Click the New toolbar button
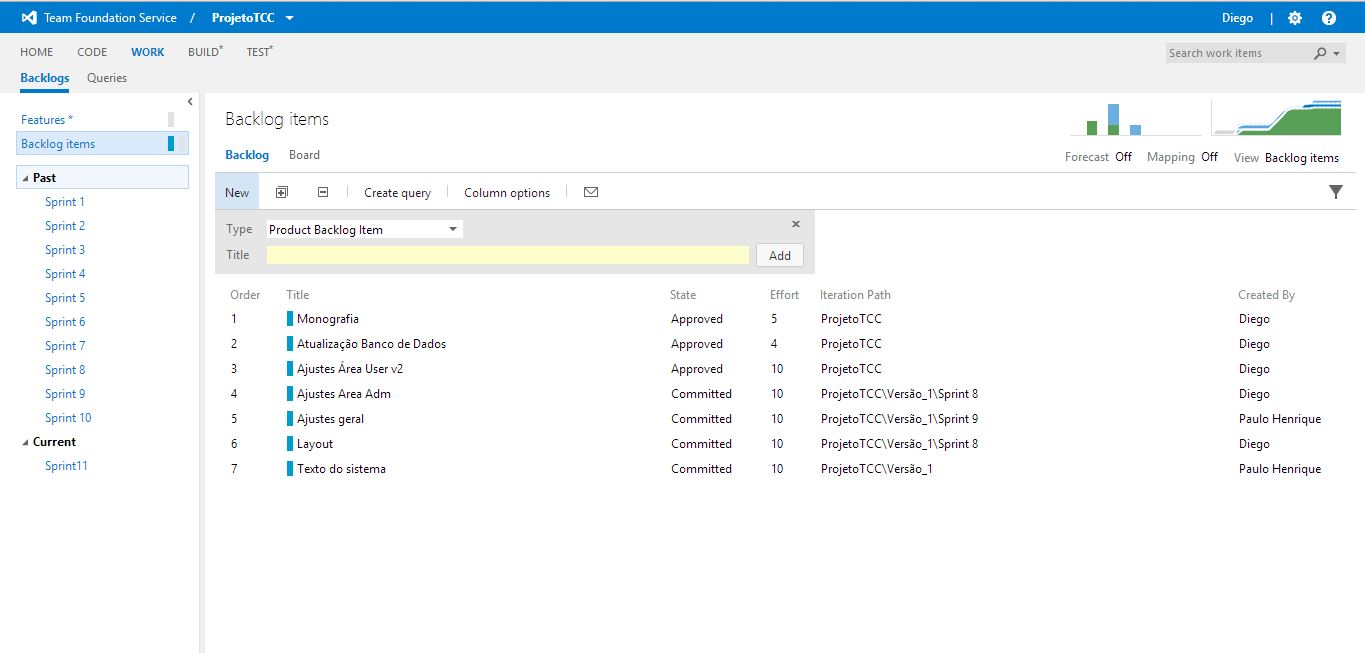Viewport: 1365px width, 653px height. pyautogui.click(x=237, y=192)
